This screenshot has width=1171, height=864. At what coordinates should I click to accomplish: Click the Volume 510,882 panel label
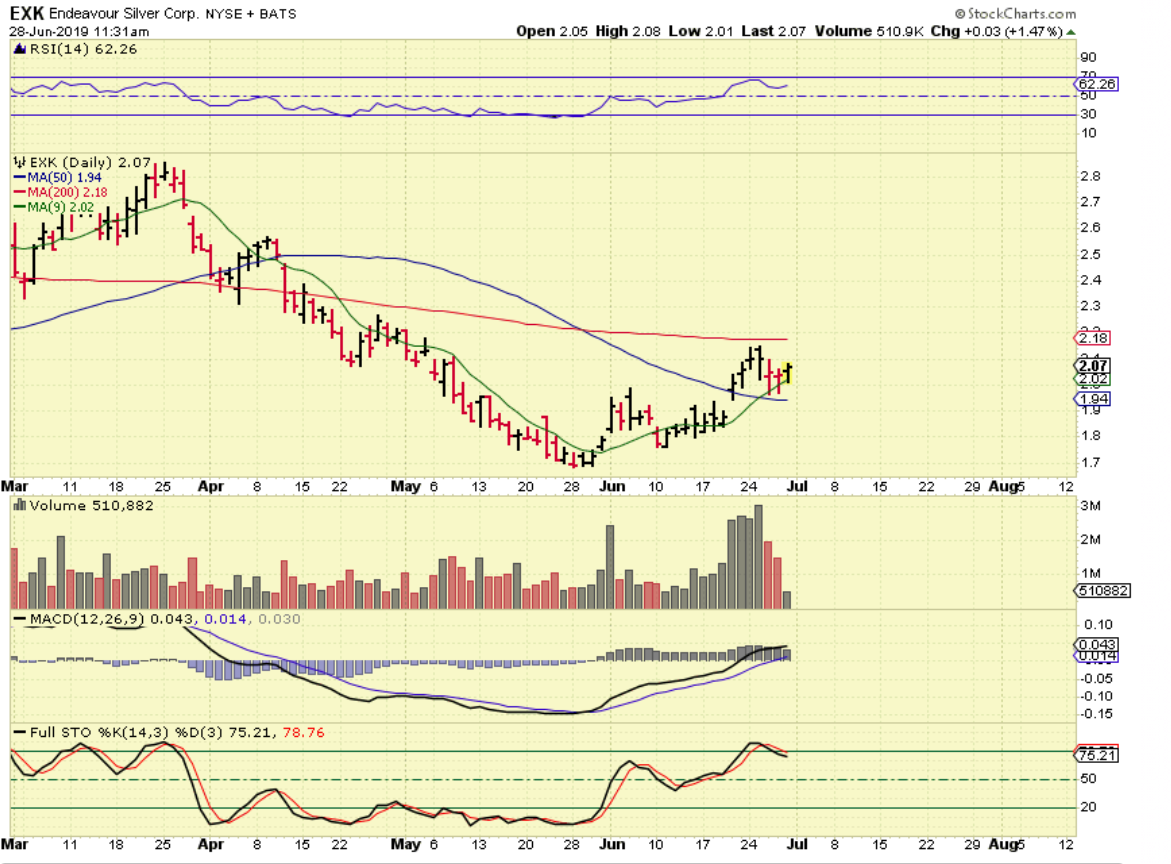click(92, 506)
